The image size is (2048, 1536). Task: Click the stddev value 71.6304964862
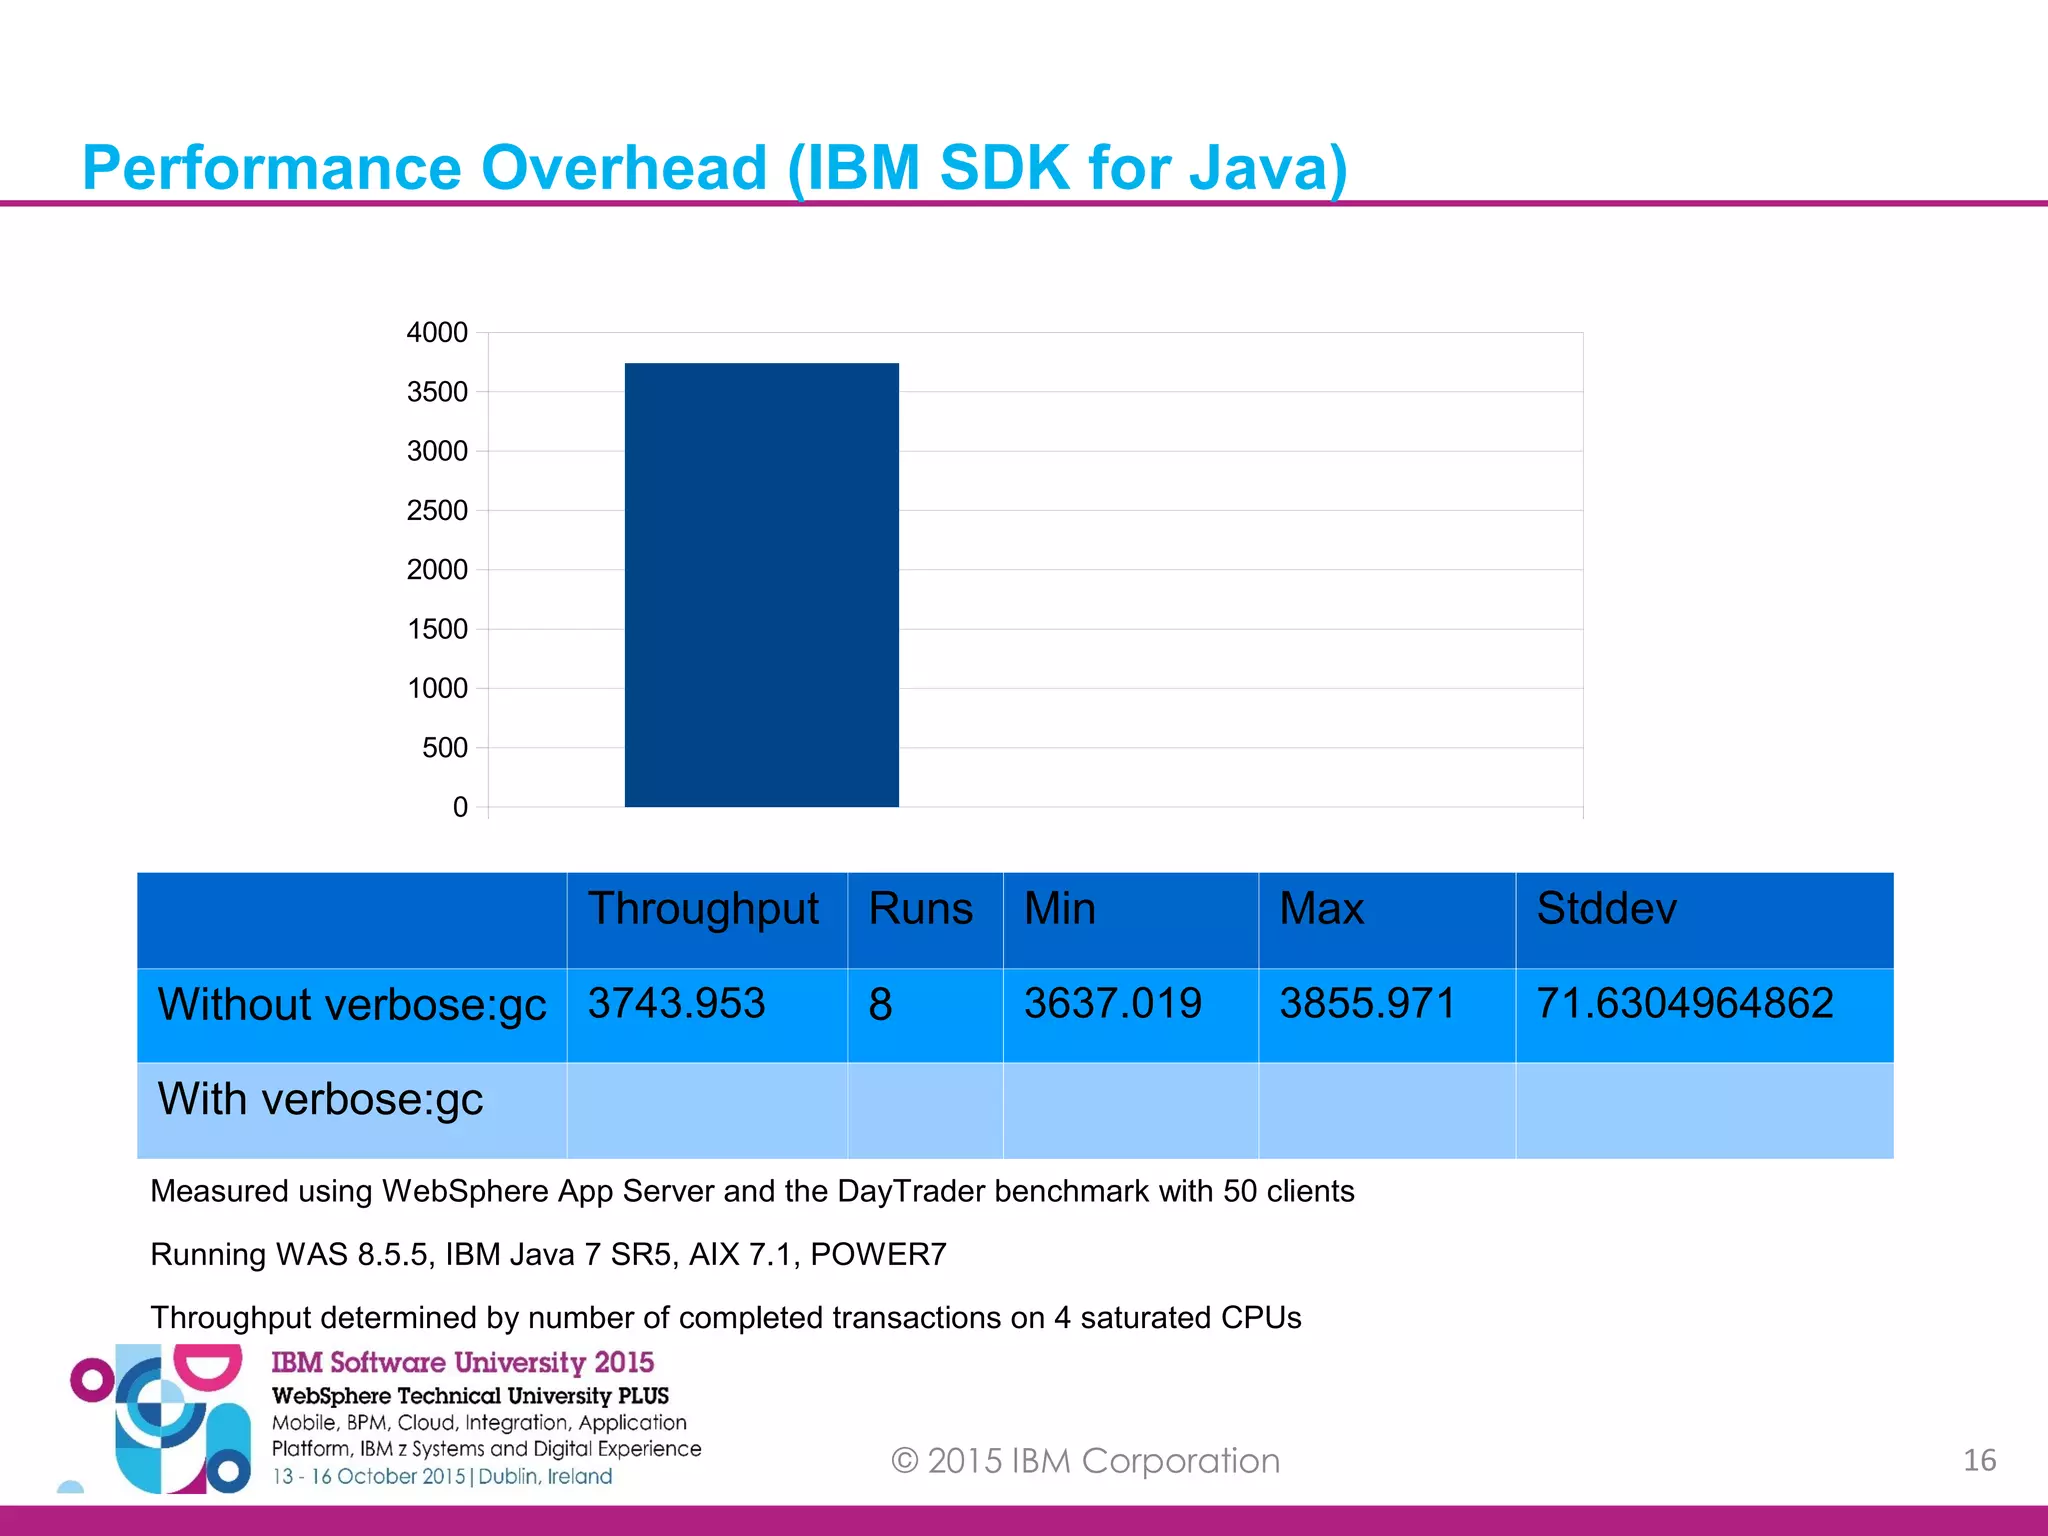(1685, 1003)
